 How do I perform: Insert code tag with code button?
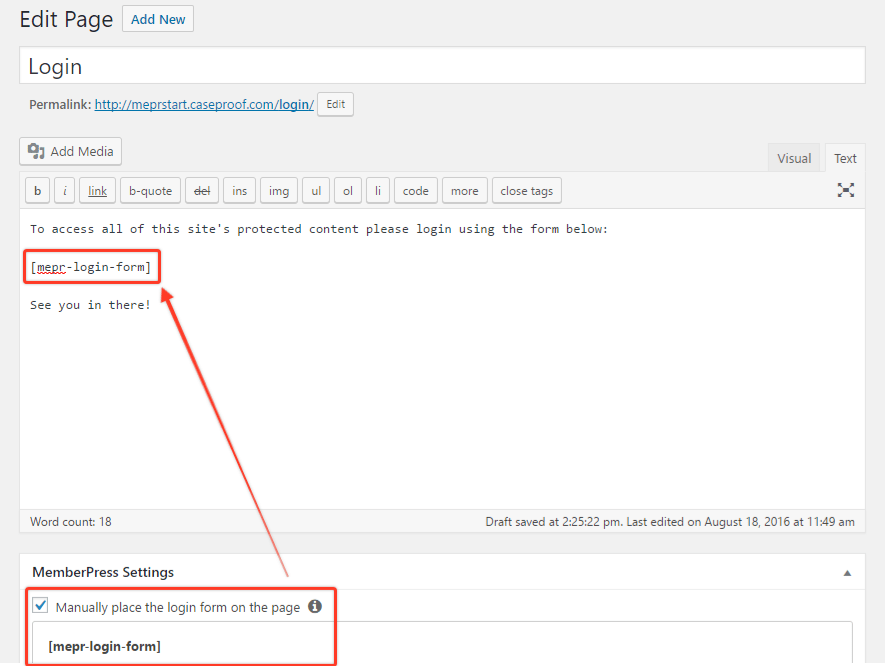pyautogui.click(x=415, y=191)
